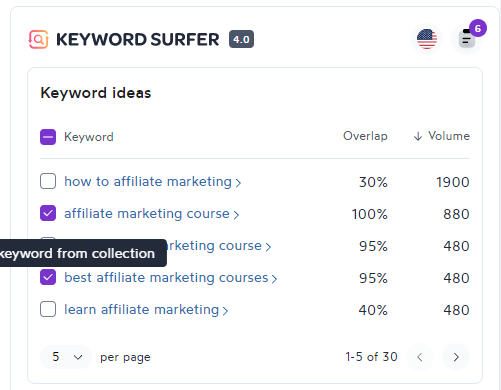
Task: Sort the list by Volume column
Action: coord(449,136)
